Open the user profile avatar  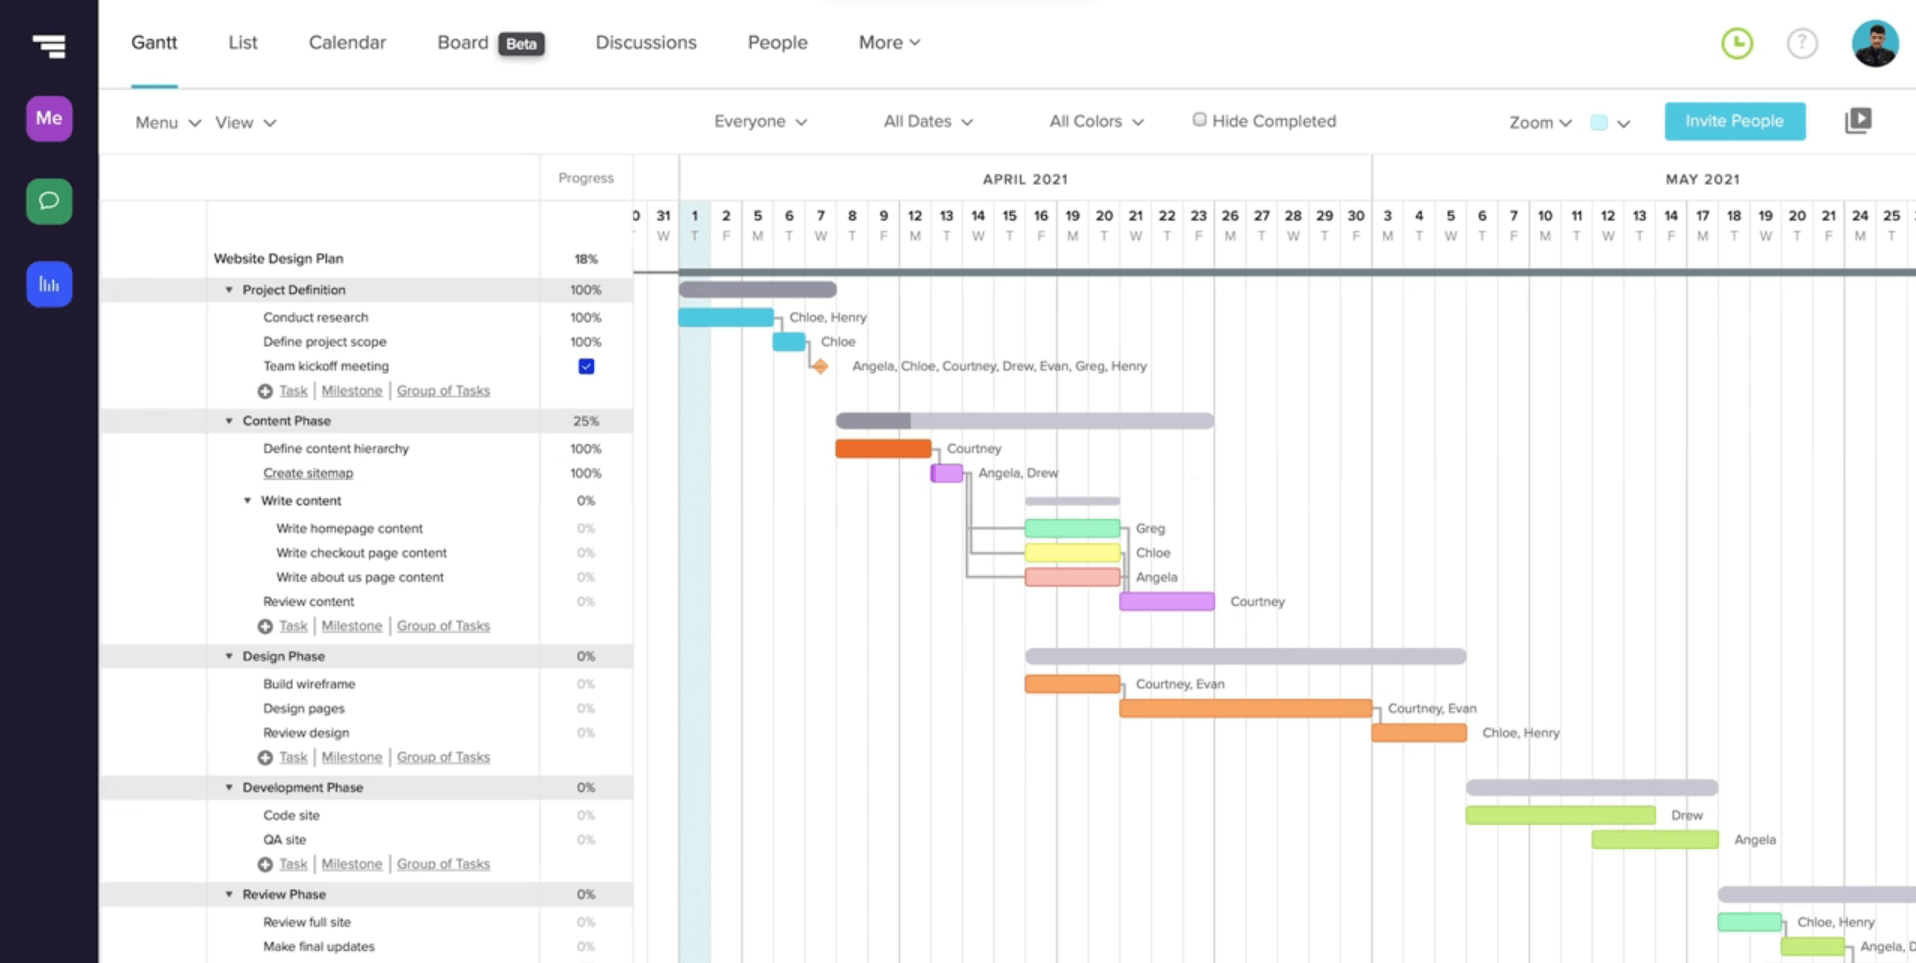pos(1874,43)
